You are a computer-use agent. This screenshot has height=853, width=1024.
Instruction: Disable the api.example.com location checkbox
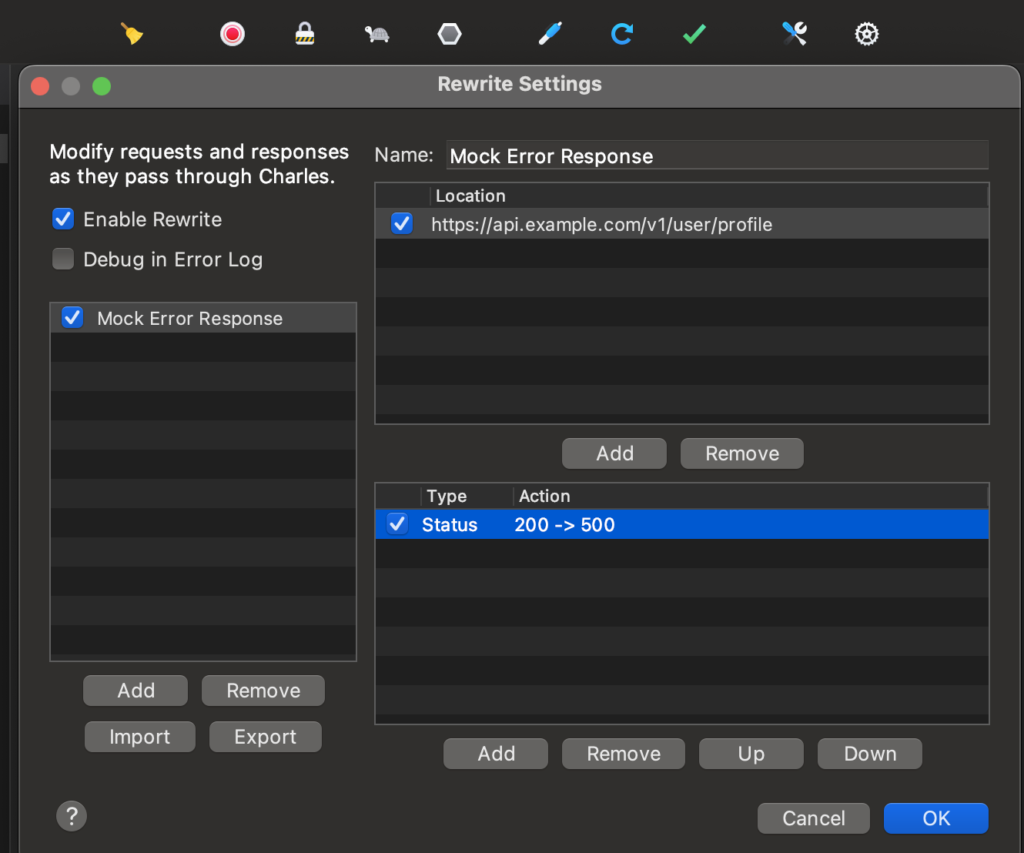coord(402,224)
